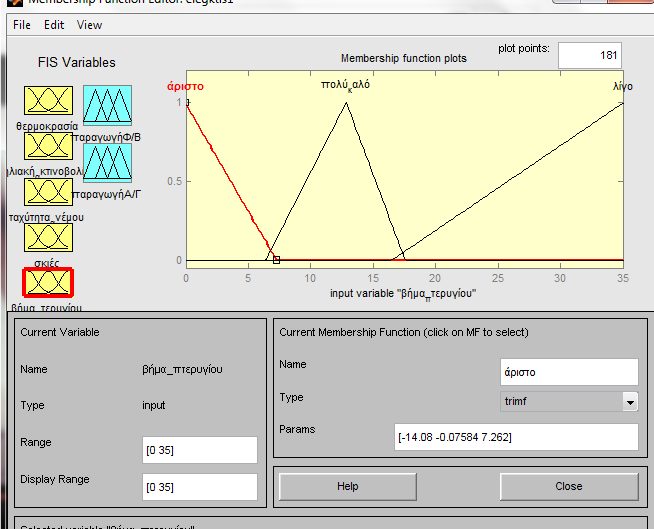Select the παραγωγήΑ/Γ output variable icon
654x529 pixels.
108,163
